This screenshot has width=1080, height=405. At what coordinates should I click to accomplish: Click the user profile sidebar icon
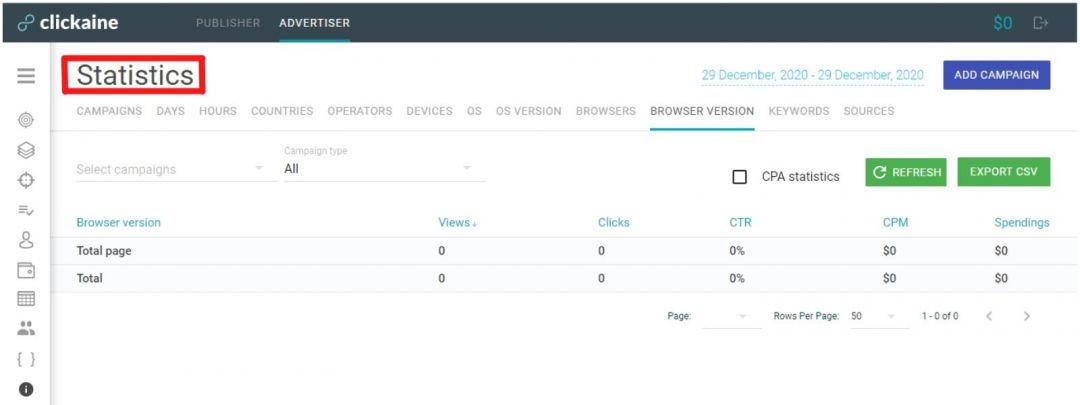(26, 240)
